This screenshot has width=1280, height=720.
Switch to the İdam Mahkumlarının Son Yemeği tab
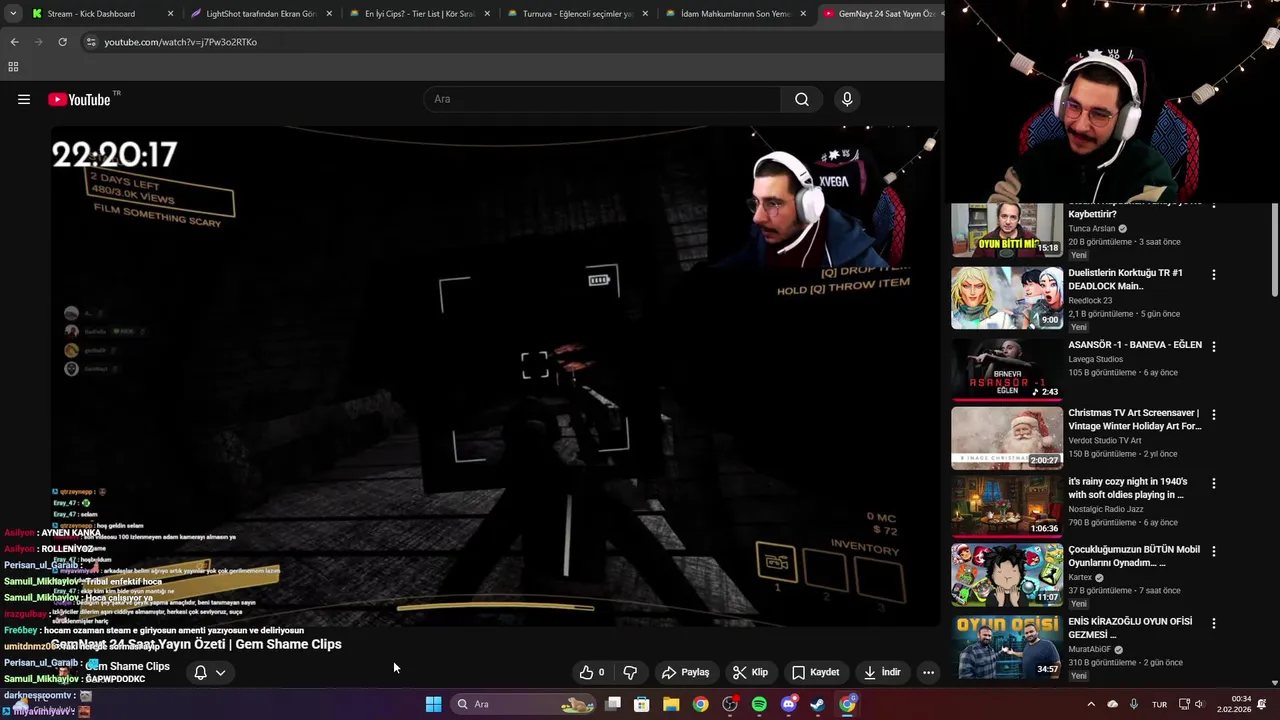(735, 14)
